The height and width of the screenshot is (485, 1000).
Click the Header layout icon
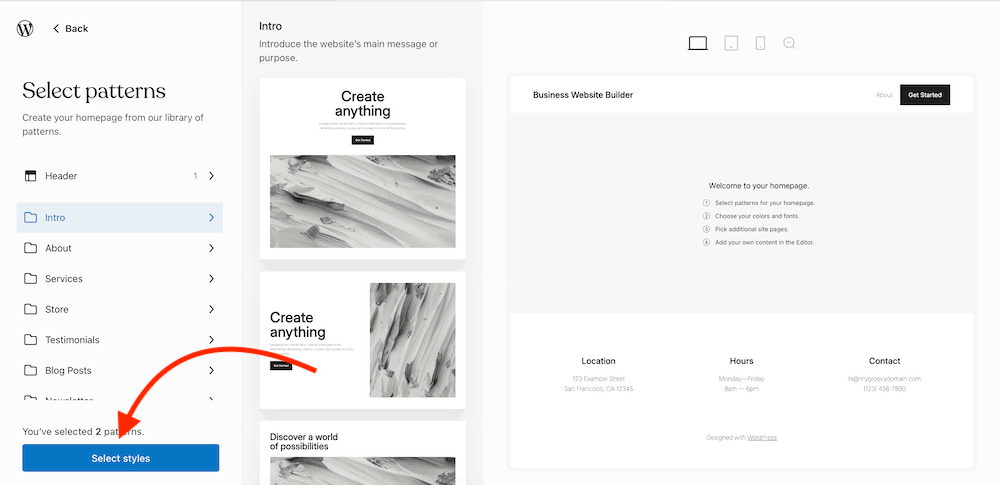tap(31, 176)
